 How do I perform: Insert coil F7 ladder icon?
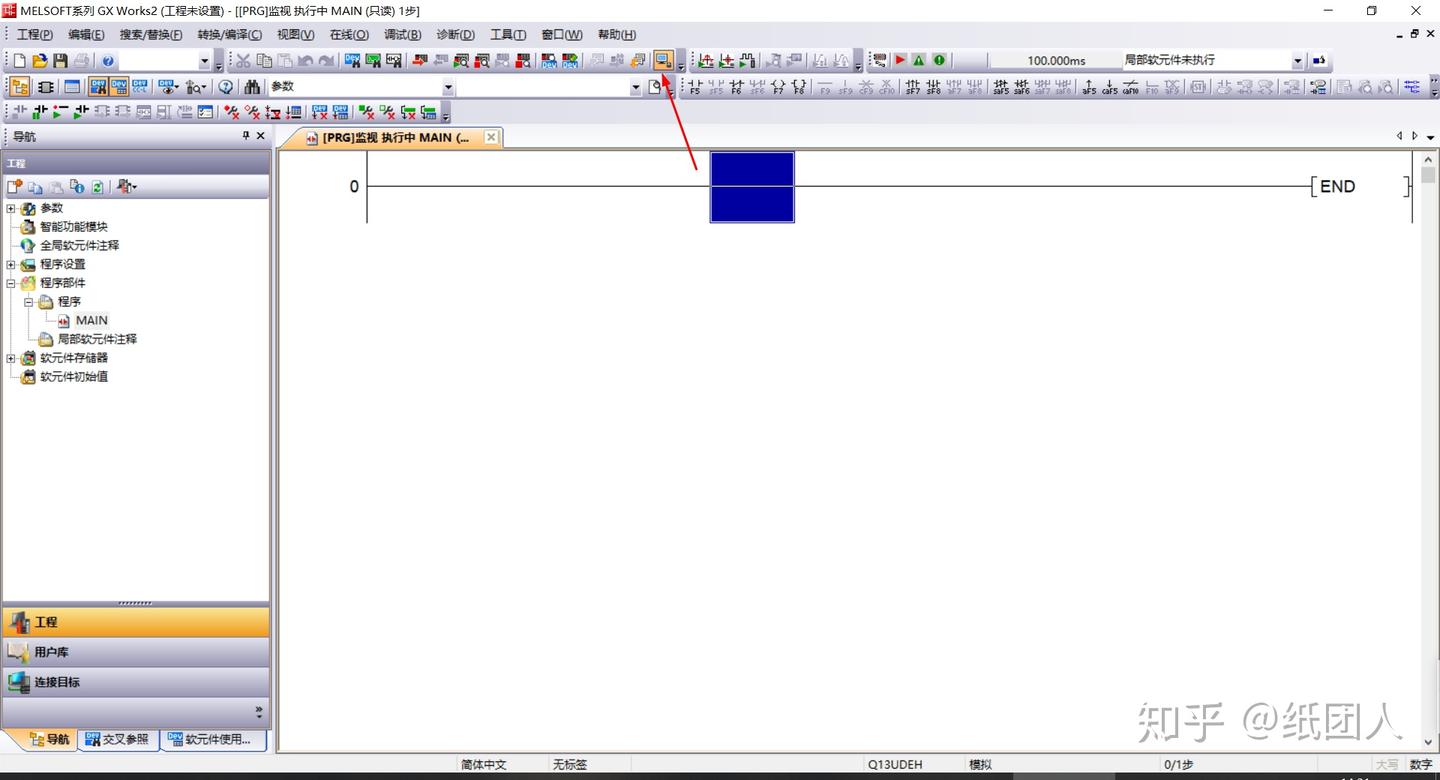(x=778, y=87)
